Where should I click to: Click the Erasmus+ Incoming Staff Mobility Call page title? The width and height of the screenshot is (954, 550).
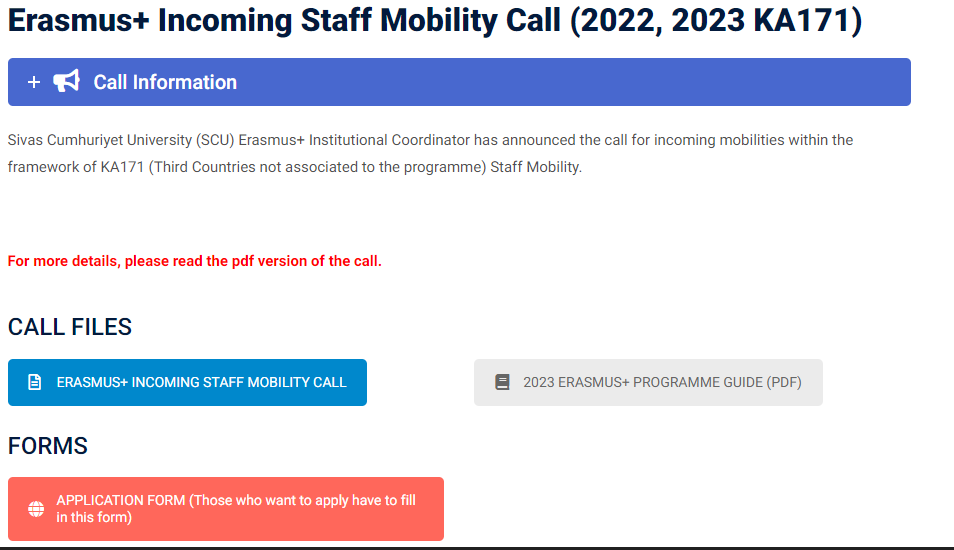[x=285, y=21]
